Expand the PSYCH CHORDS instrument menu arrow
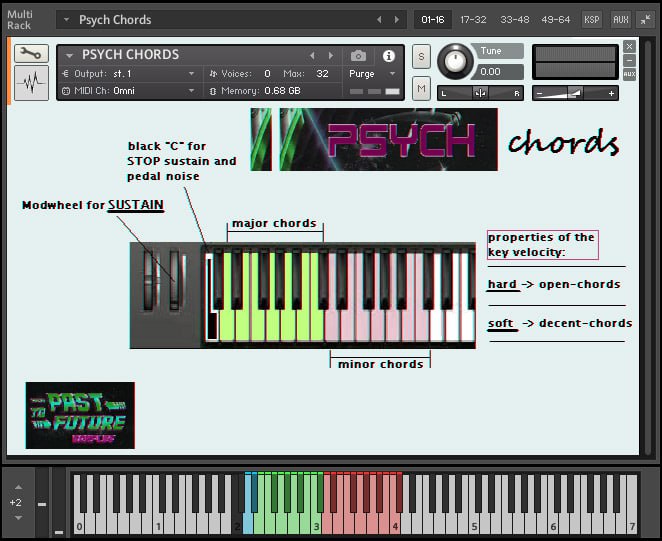The image size is (662, 541). (x=69, y=55)
